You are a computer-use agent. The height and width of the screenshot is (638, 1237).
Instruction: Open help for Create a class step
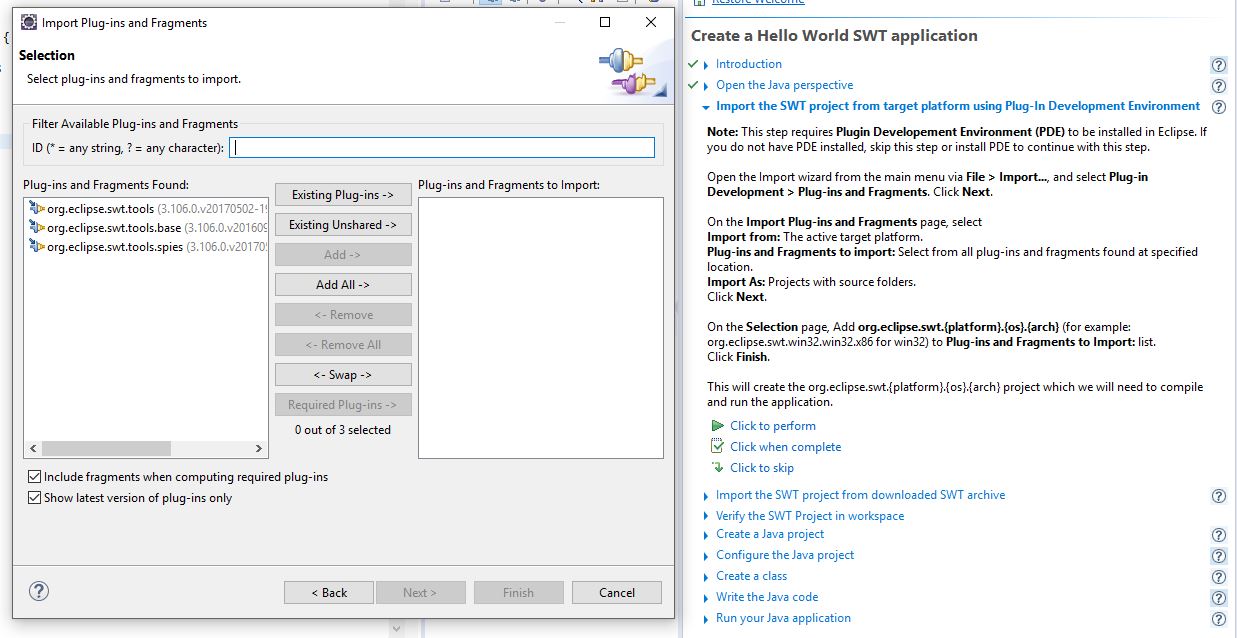[x=1218, y=577]
